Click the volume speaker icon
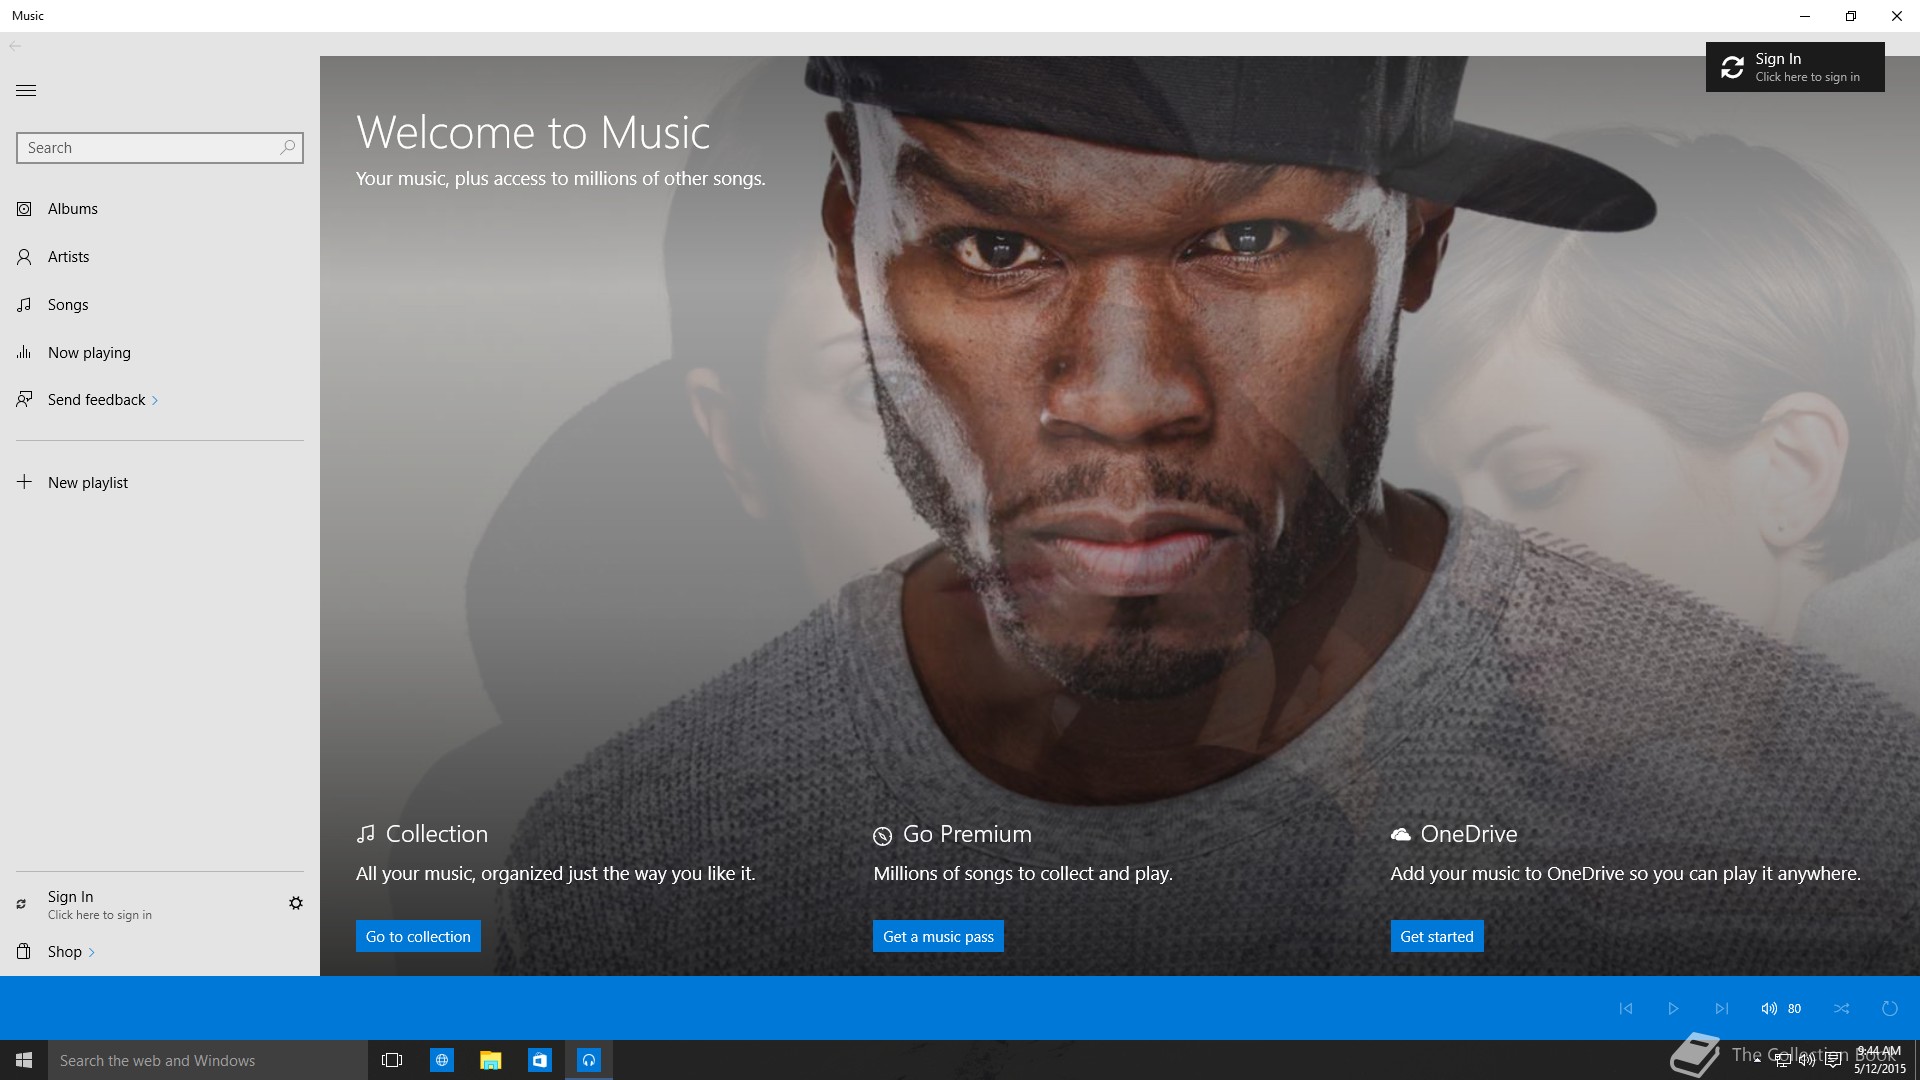This screenshot has width=1920, height=1080. (1769, 1008)
